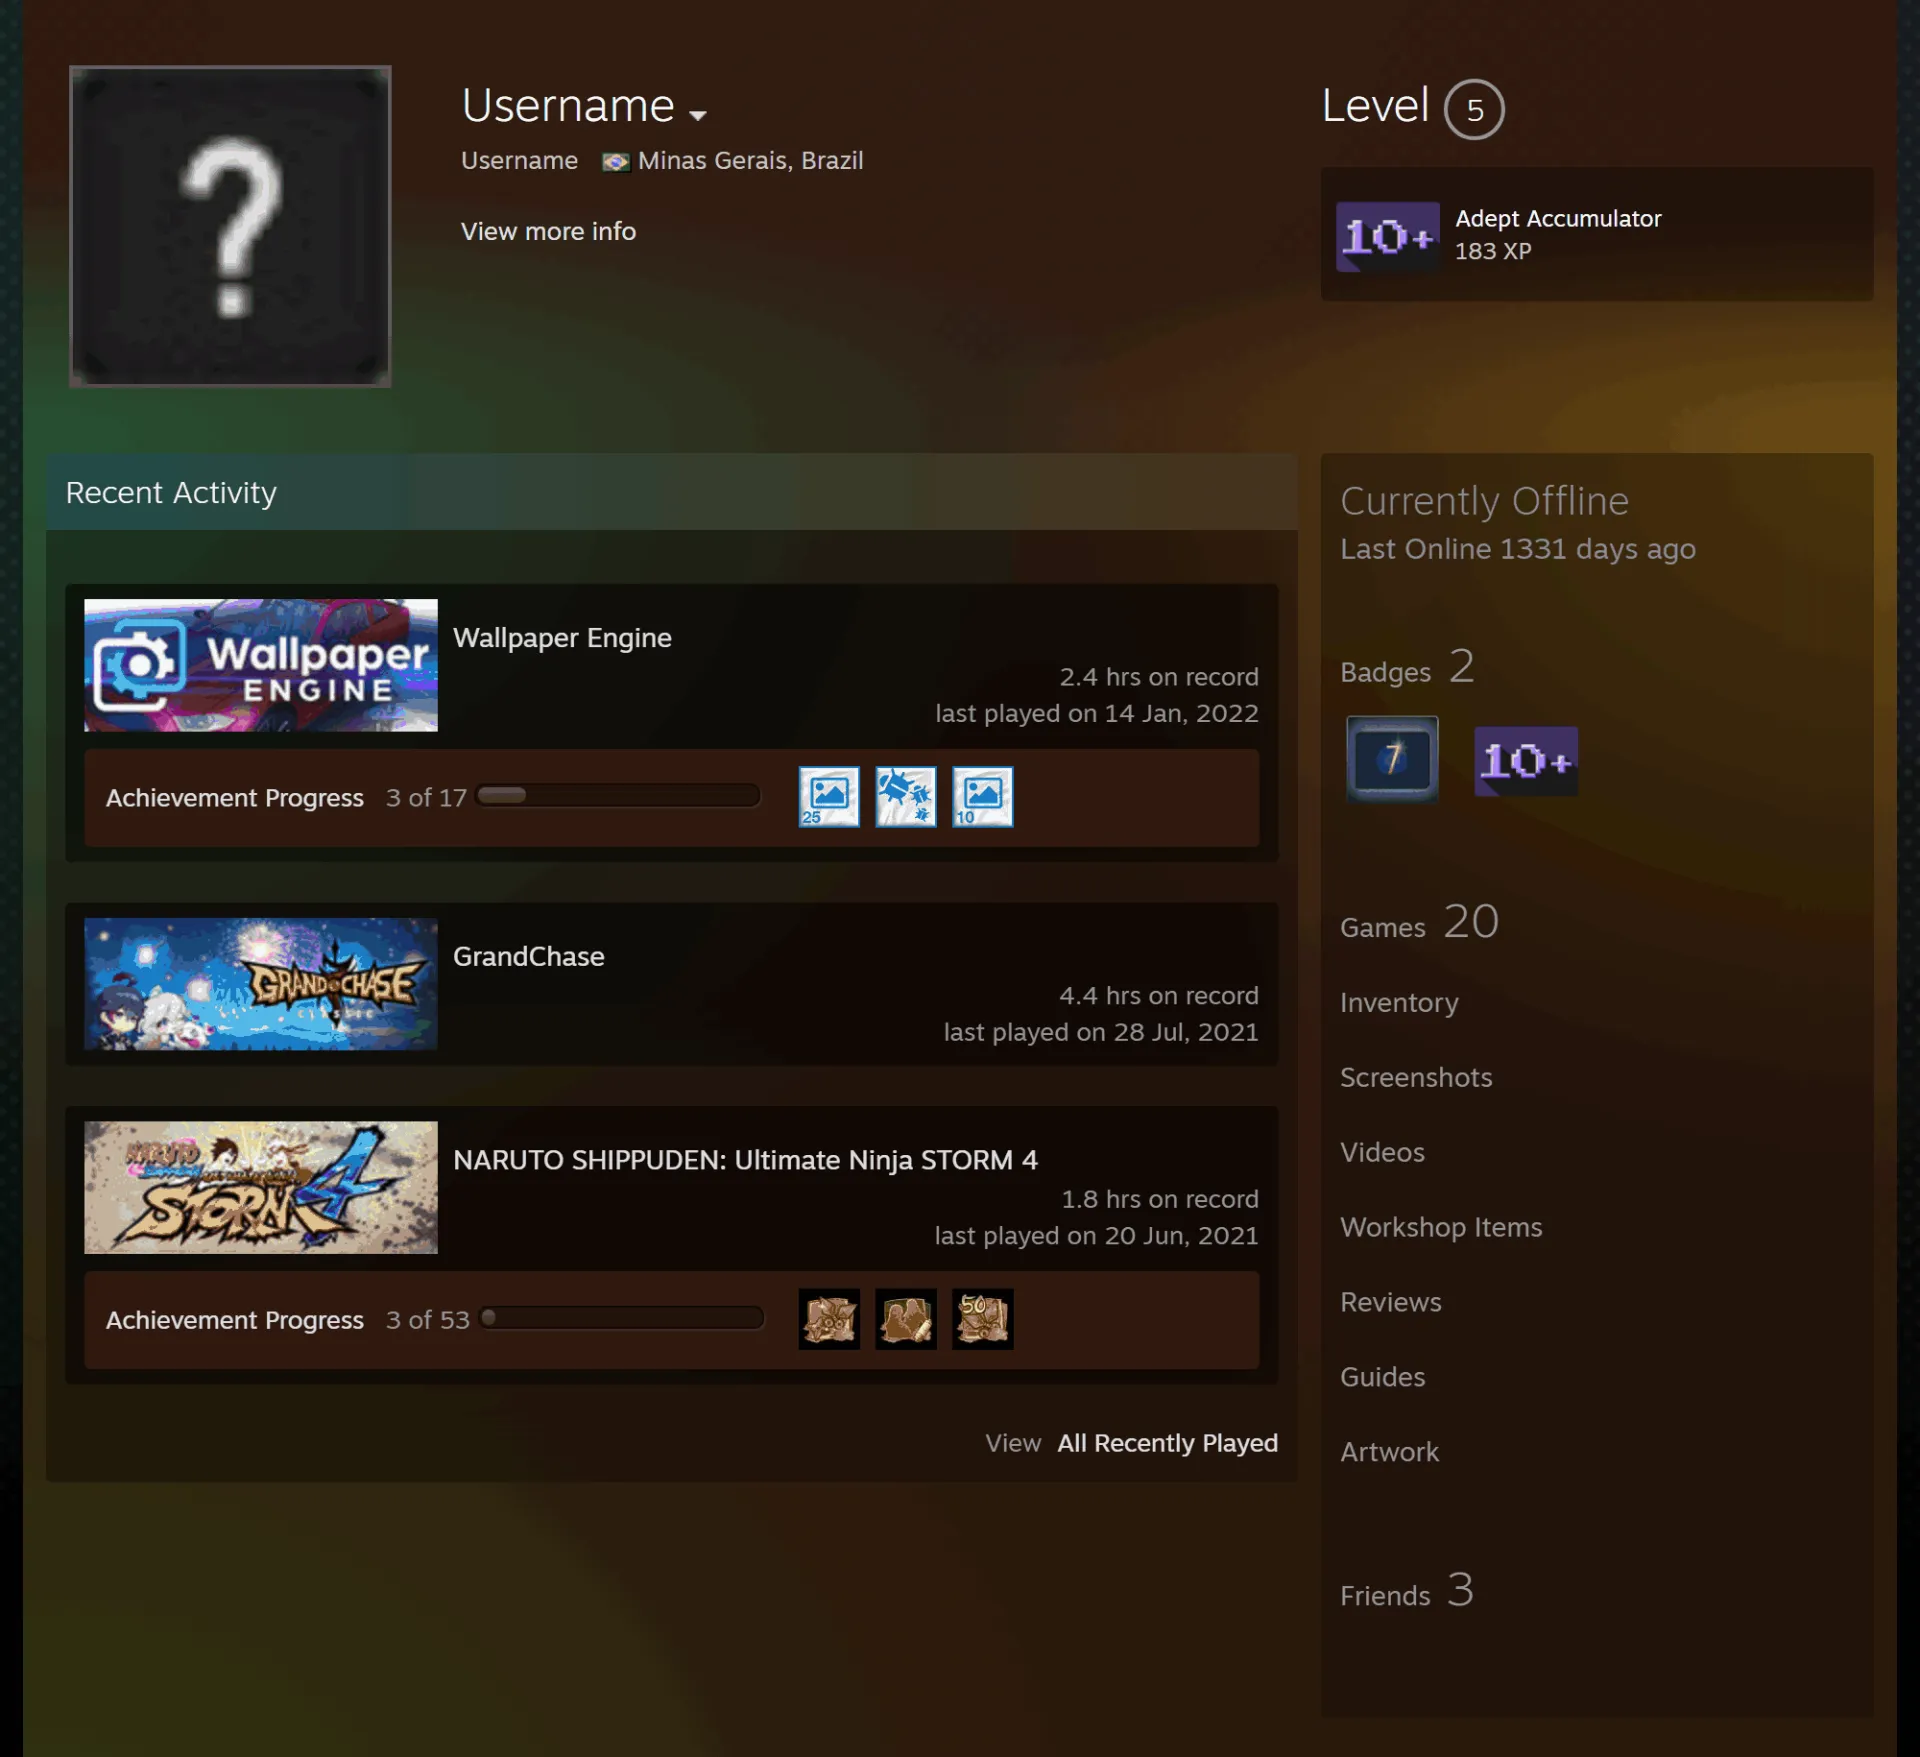
Task: Click Wallpaper Engine achievement progress bar
Action: [618, 796]
